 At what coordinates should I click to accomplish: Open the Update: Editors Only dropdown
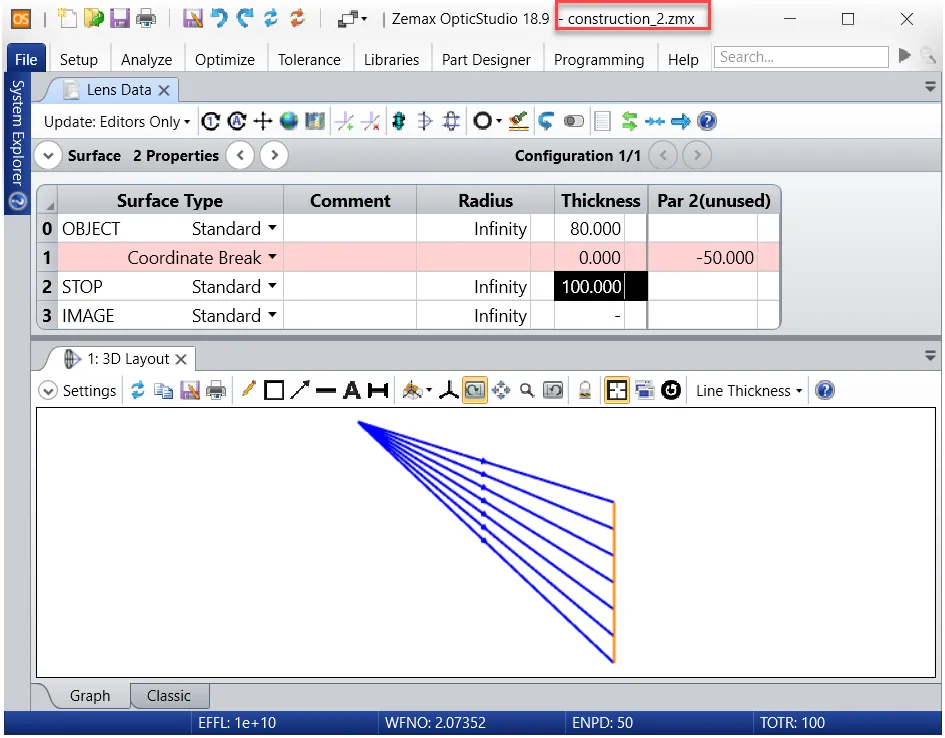pyautogui.click(x=116, y=122)
